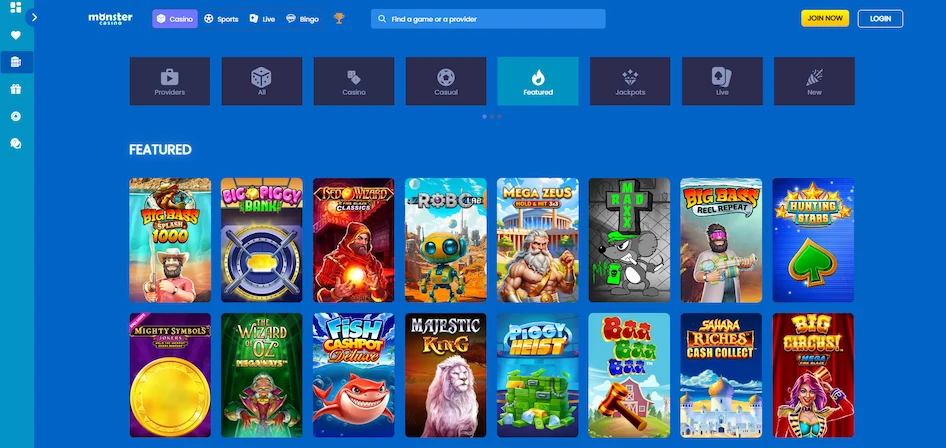Open the Casino category tile with dice
946x448 pixels.
354,81
